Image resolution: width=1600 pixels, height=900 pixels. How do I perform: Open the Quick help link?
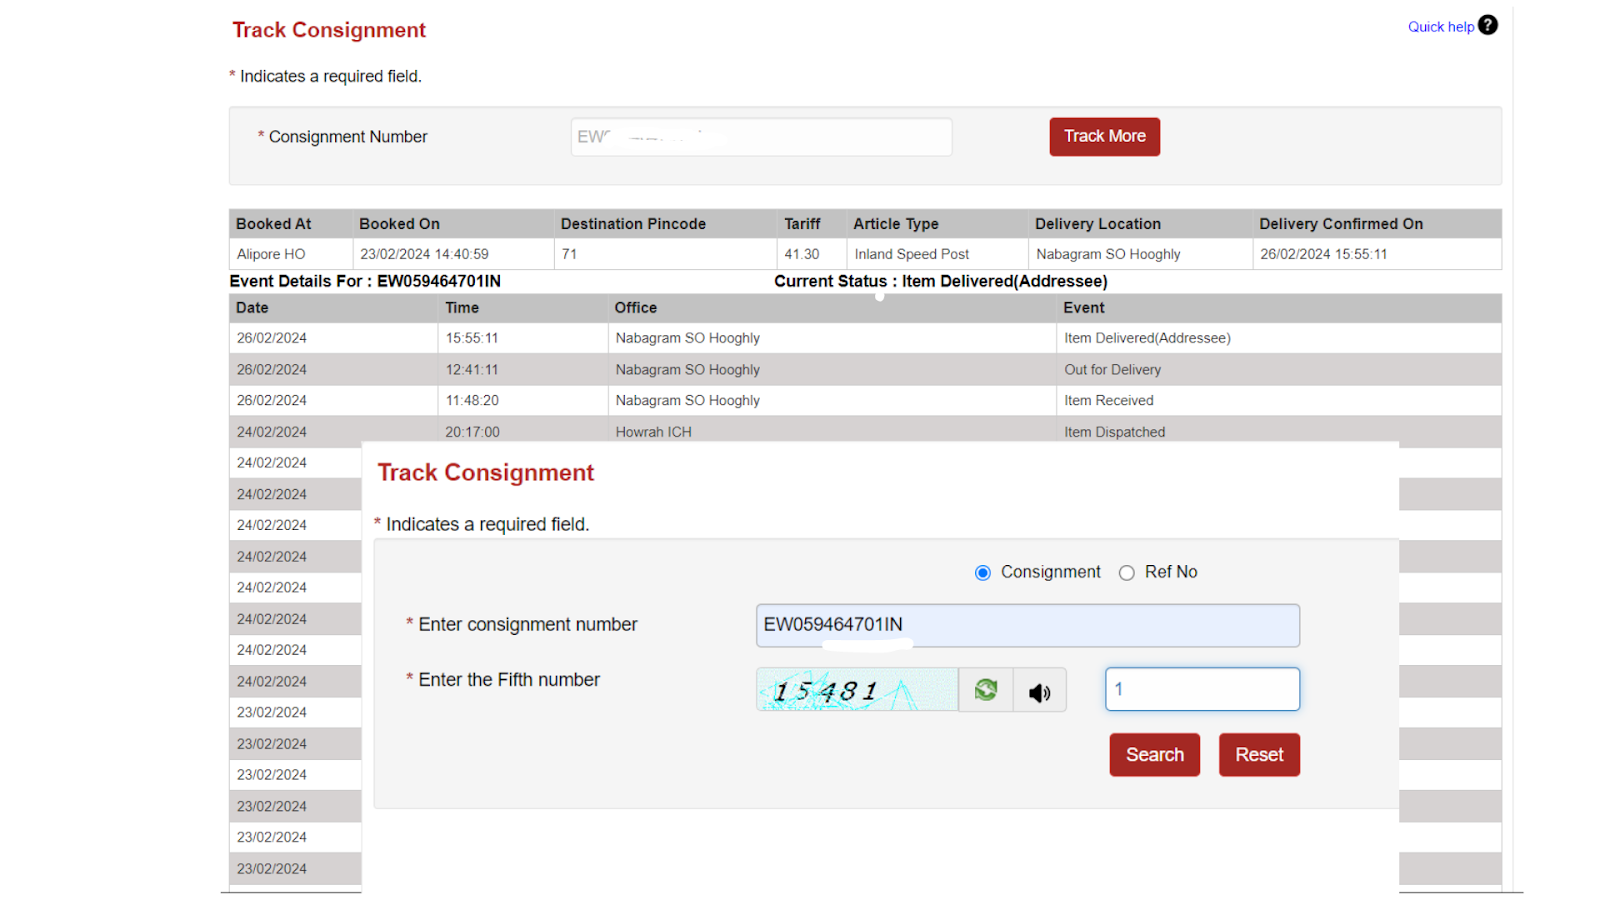1440,27
